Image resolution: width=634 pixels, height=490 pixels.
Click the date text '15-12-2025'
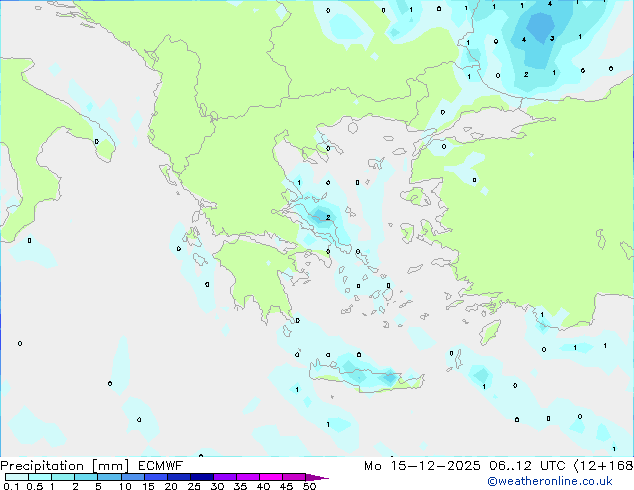(x=435, y=466)
